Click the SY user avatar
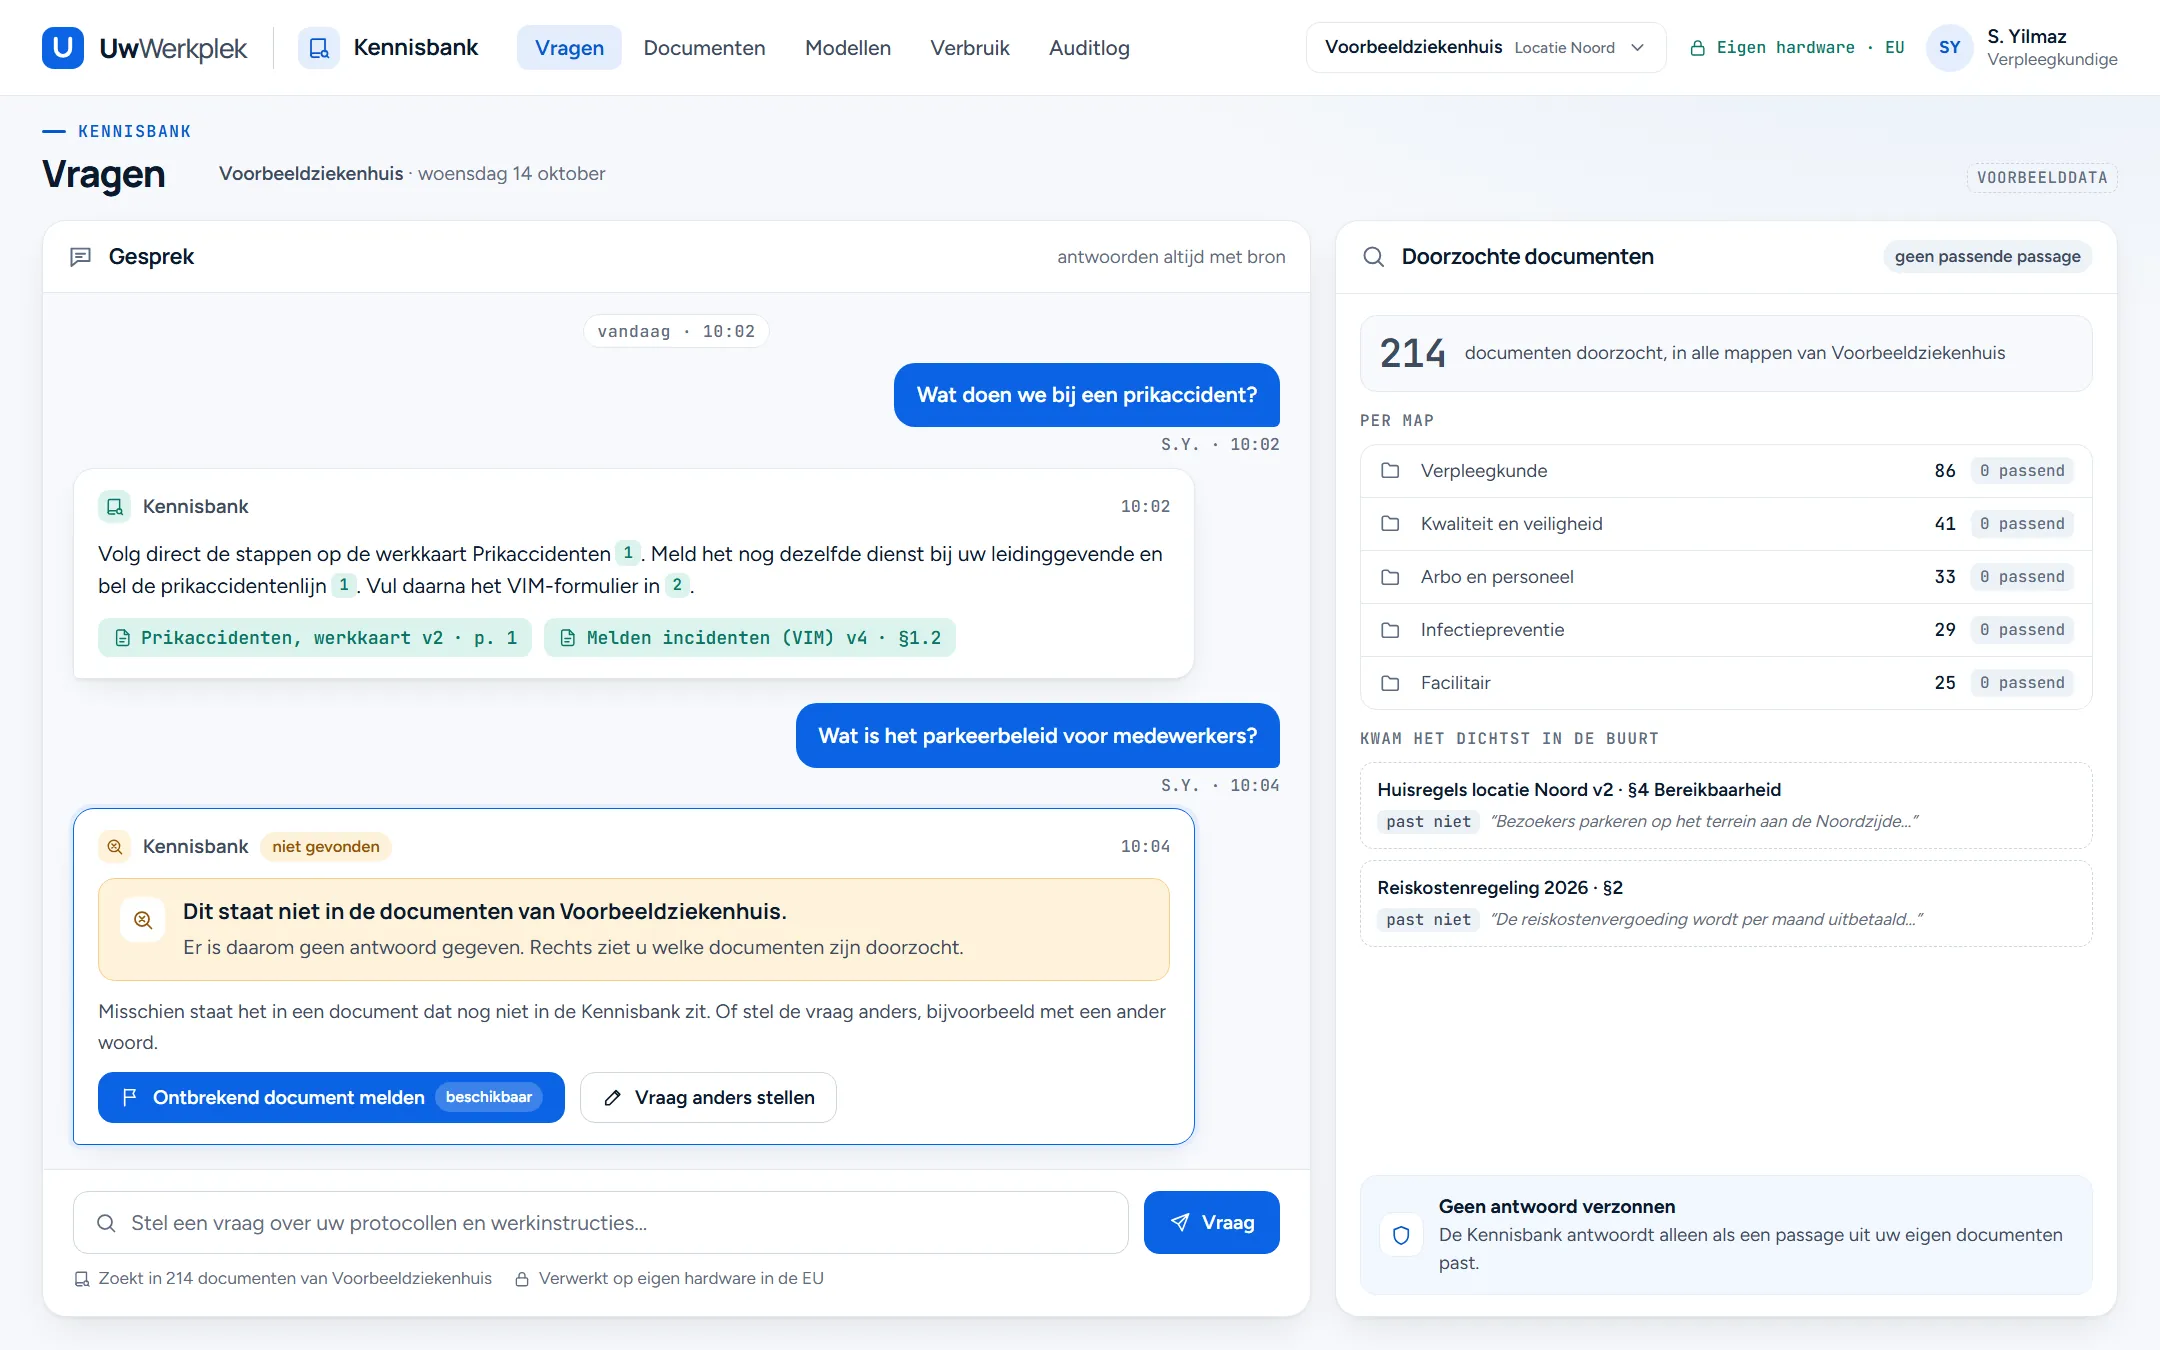Screen dimensions: 2160x1350 point(1949,48)
